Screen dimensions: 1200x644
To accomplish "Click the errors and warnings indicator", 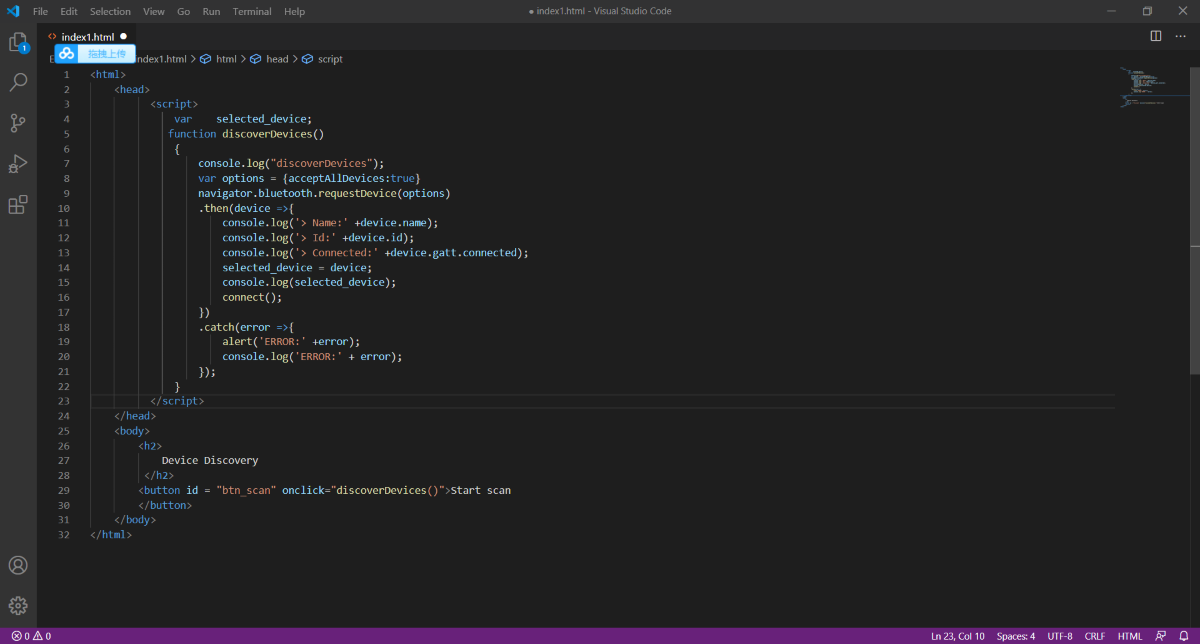I will 31,636.
